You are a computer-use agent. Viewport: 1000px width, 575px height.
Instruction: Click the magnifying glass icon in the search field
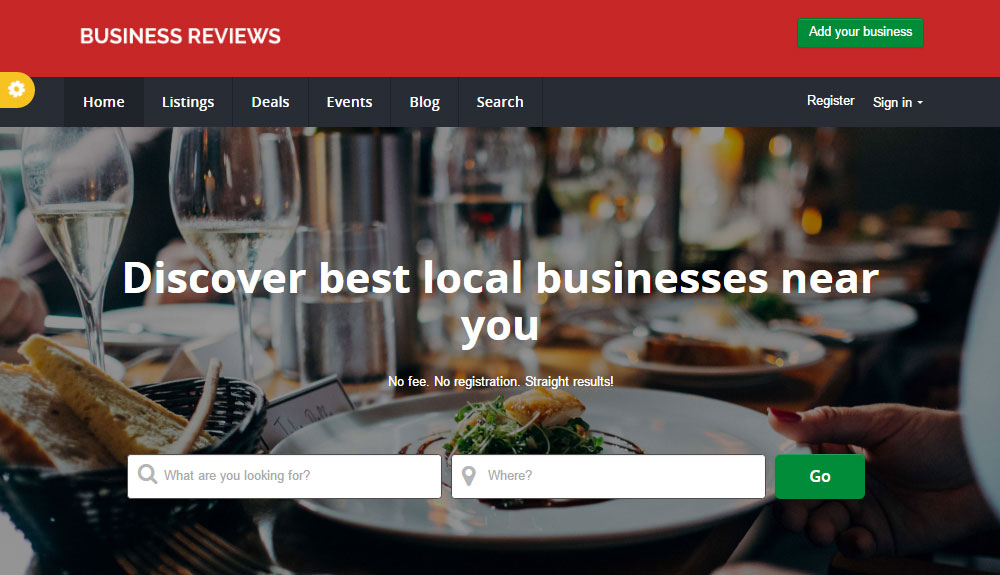[147, 474]
